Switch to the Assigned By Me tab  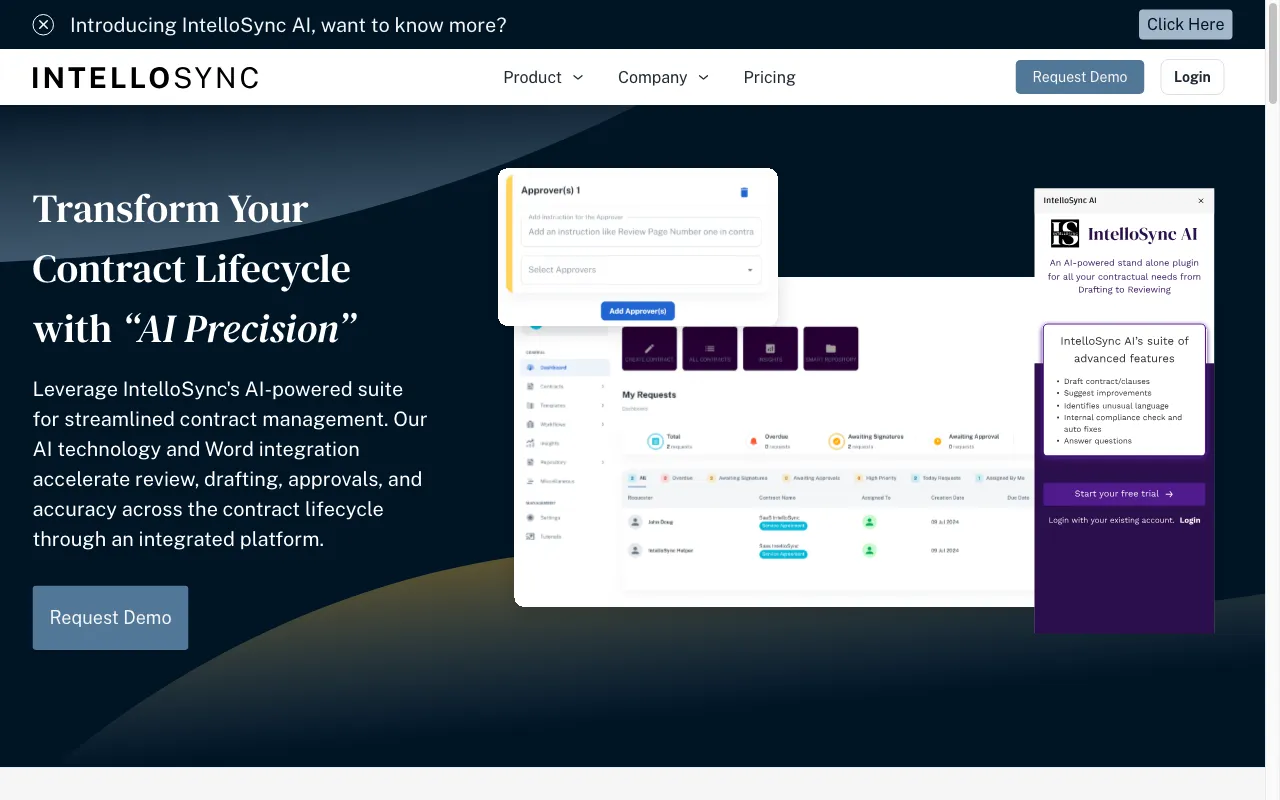point(1001,478)
